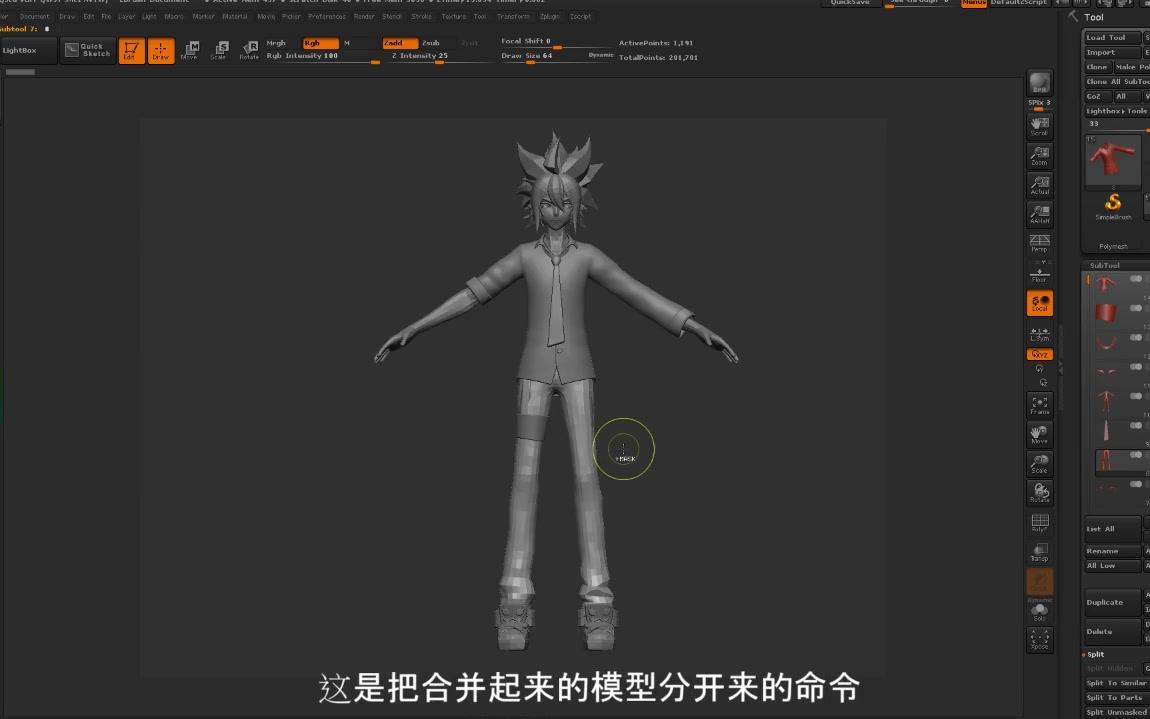Toggle the Mrgb mode
The image size is (1150, 719).
click(x=276, y=43)
